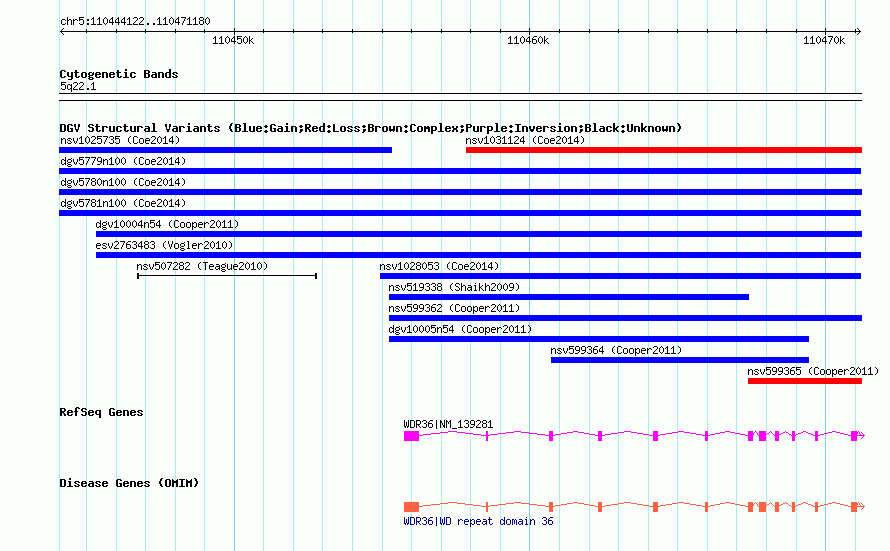
Task: Click the chr5:110444122..110471180 region label
Action: click(135, 21)
